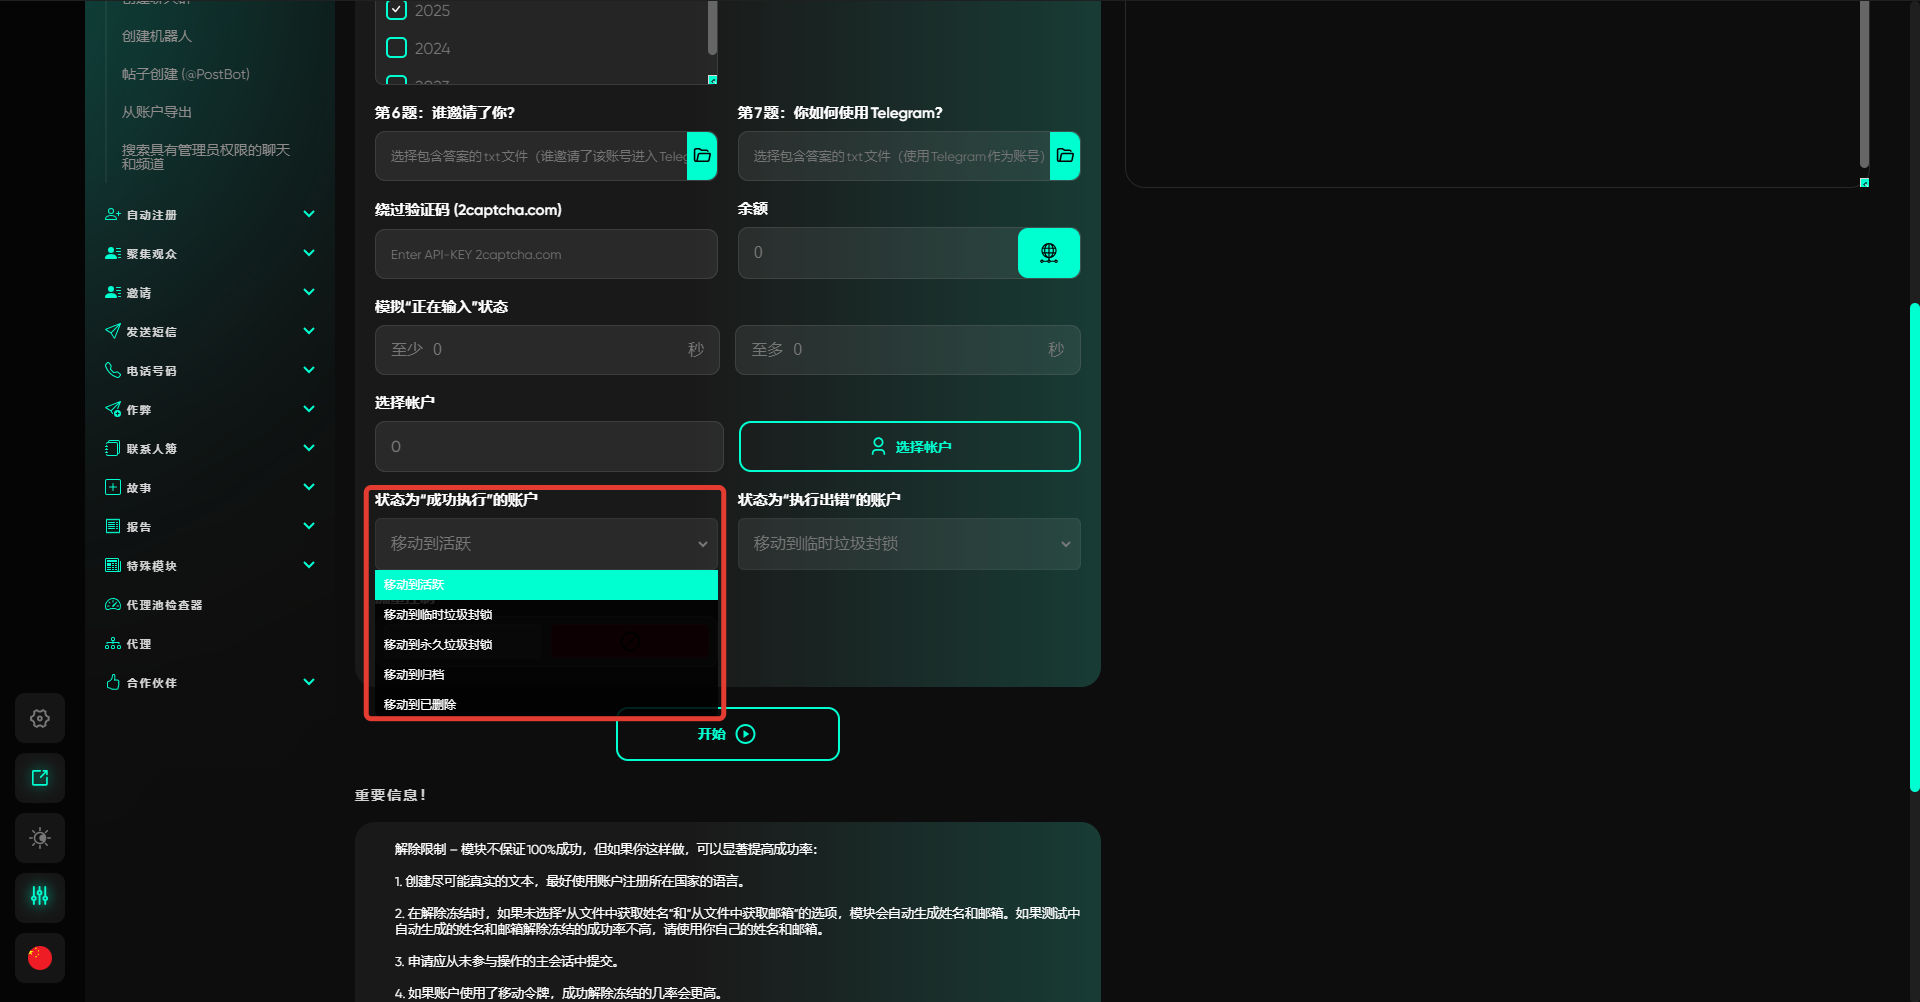Image resolution: width=1920 pixels, height=1002 pixels.
Task: Click the year list scrollbar
Action: (x=712, y=28)
